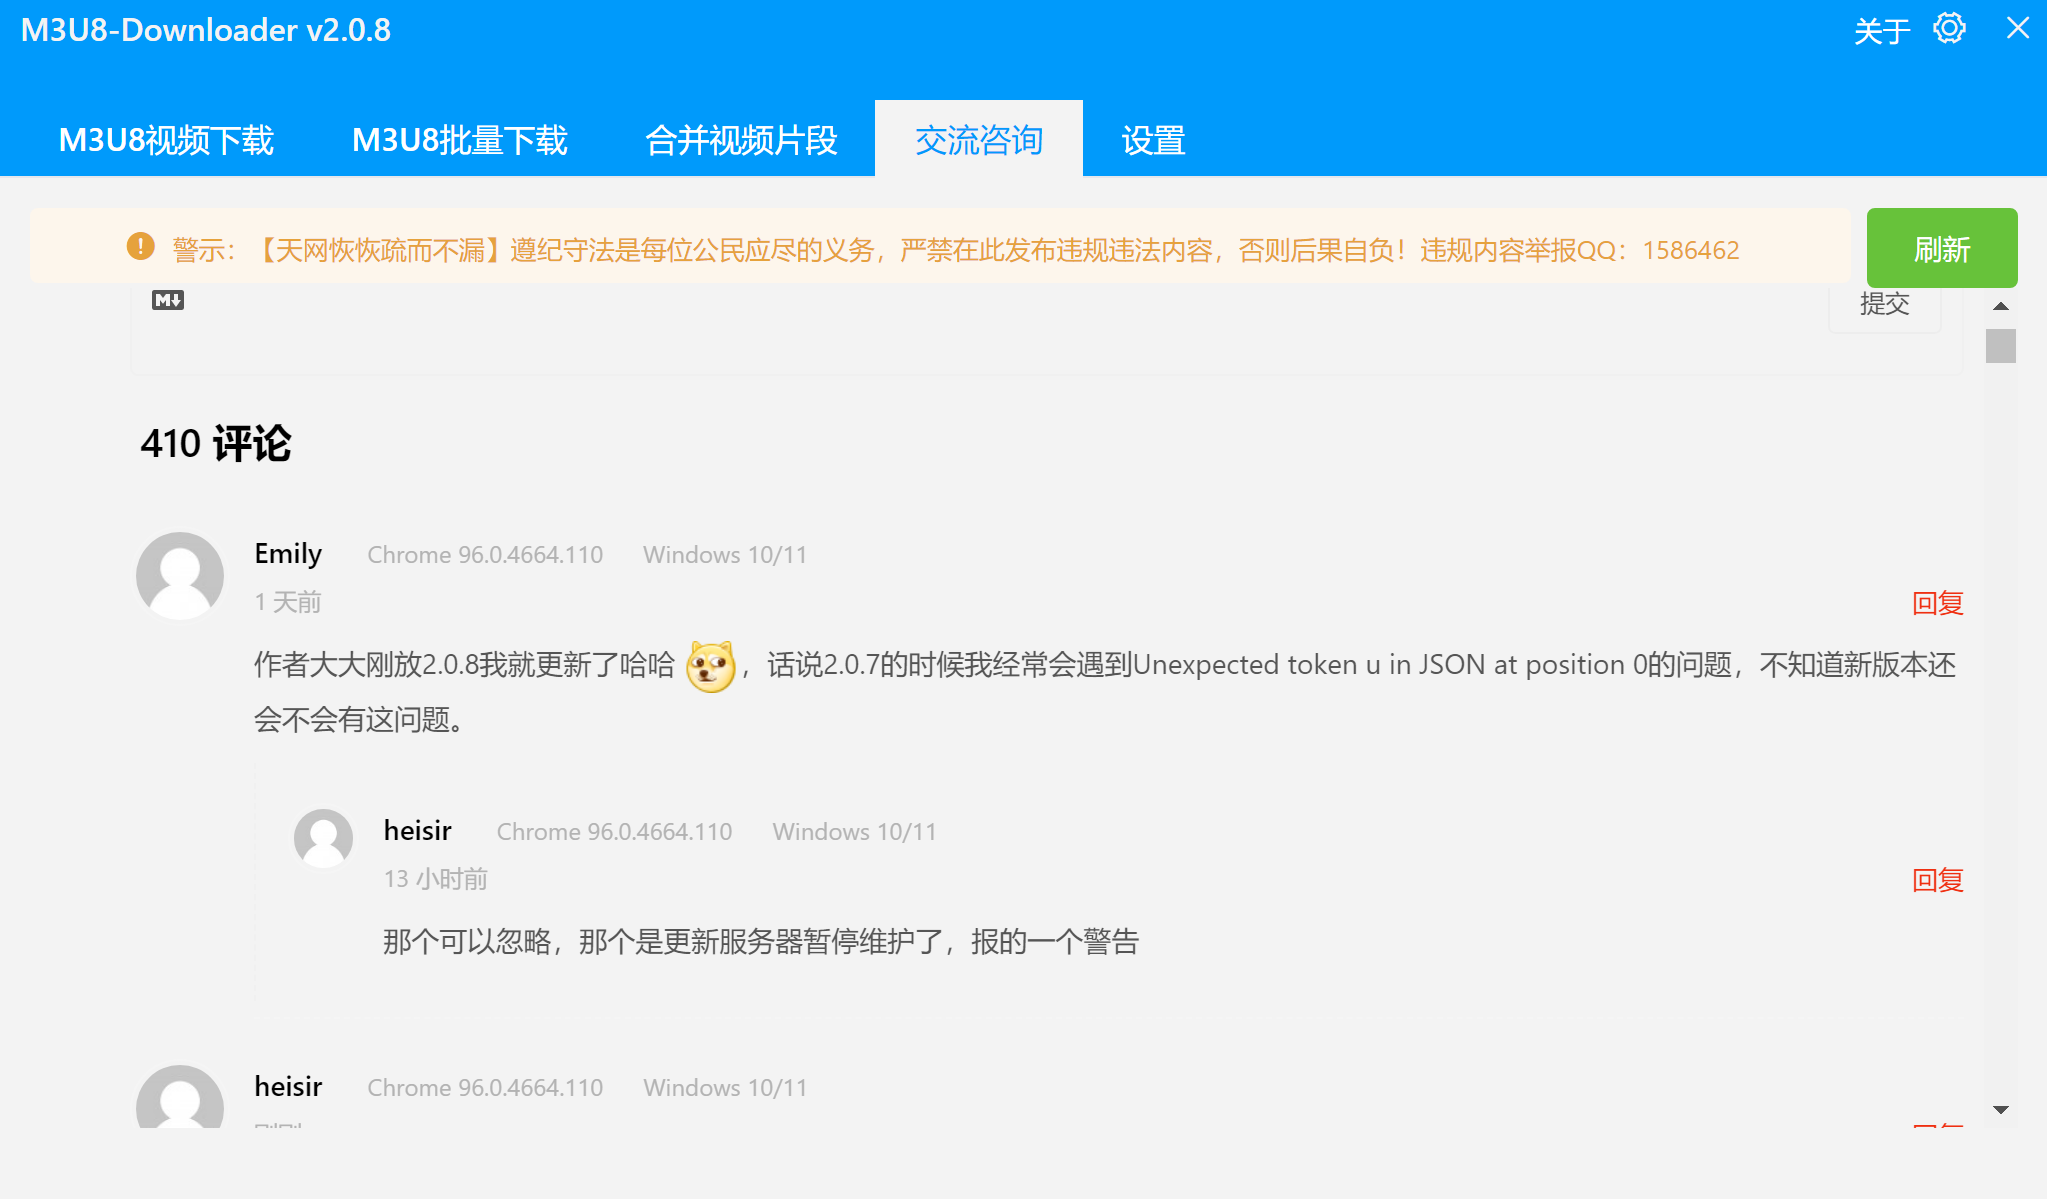Image resolution: width=2047 pixels, height=1199 pixels.
Task: Click the scroll-down arrow
Action: point(2000,1109)
